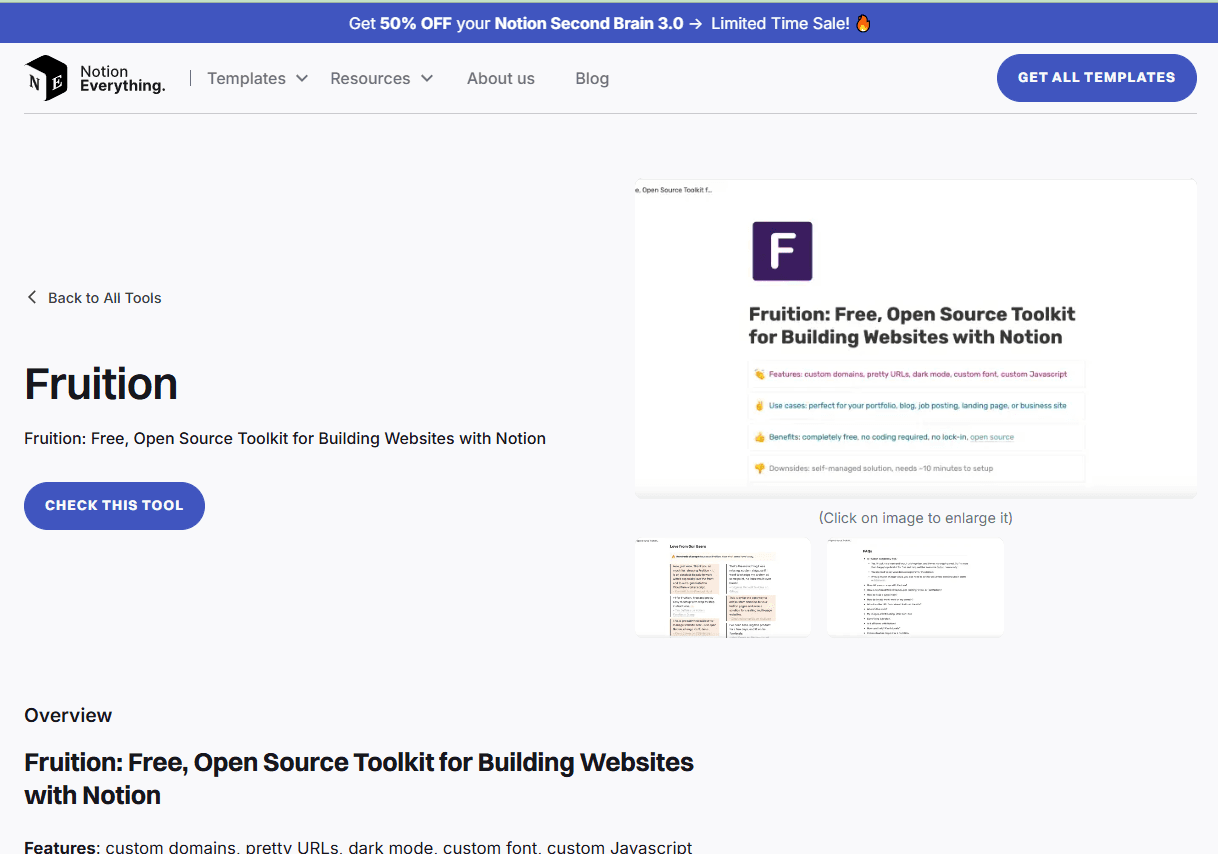Viewport: 1218px width, 854px height.
Task: Click the 'Fruition: Free, Open Source Toolkit' overview heading
Action: coord(359,778)
